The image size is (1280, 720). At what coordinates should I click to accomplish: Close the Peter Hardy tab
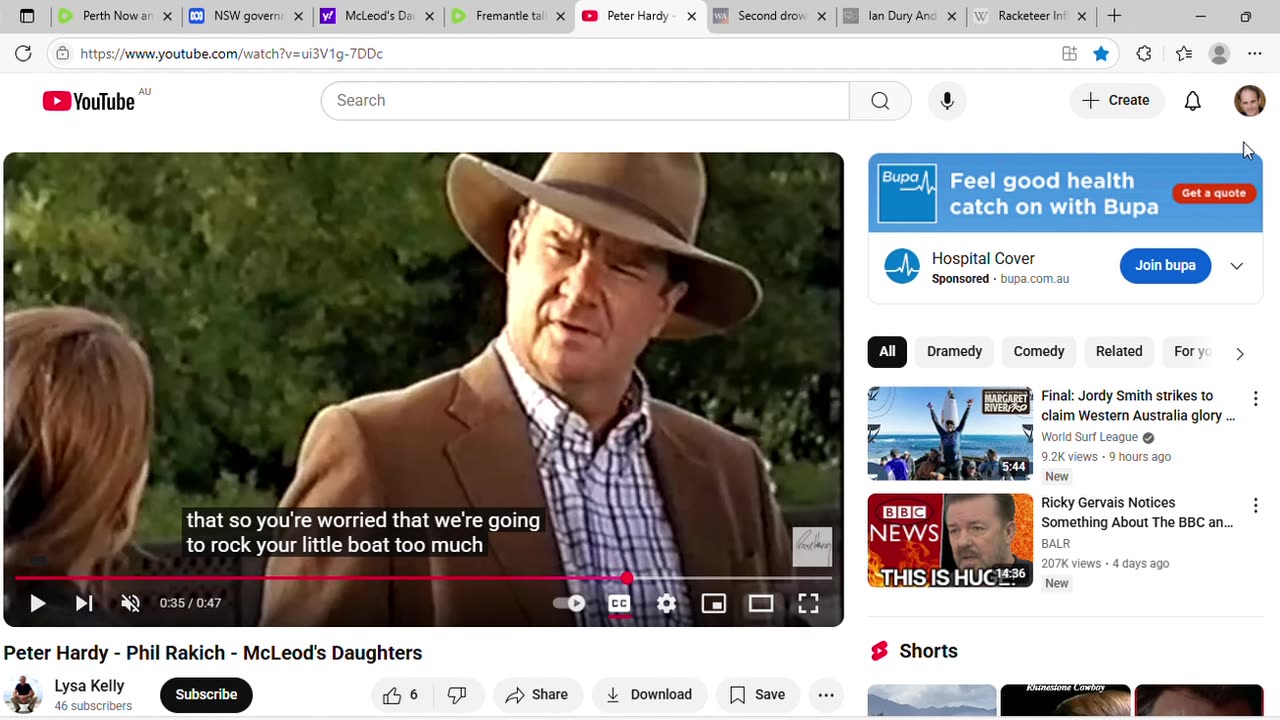pos(691,16)
